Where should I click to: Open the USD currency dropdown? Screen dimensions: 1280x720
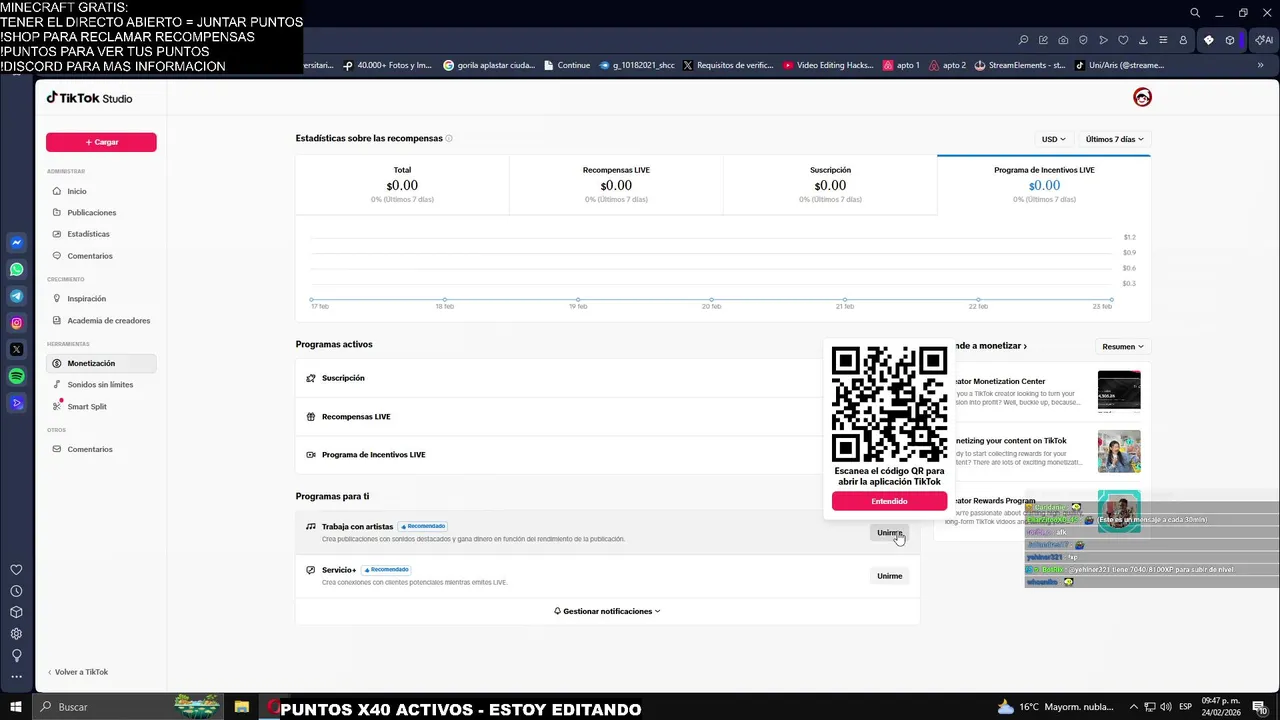click(1053, 139)
